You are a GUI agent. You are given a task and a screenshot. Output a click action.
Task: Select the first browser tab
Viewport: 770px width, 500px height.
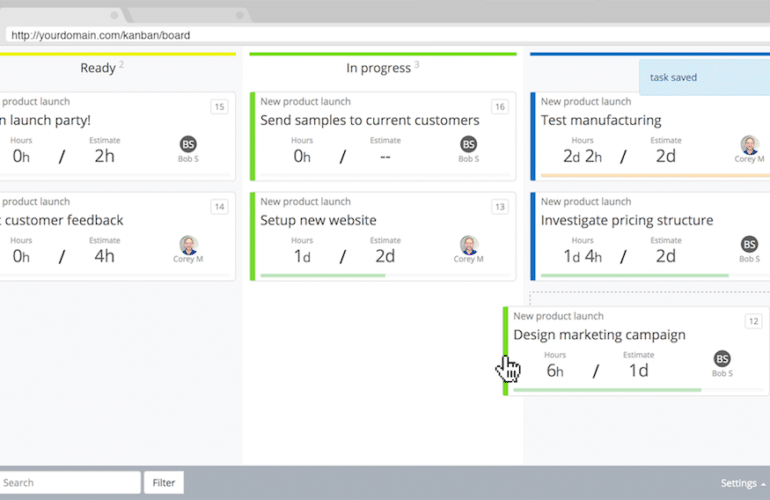pyautogui.click(x=64, y=15)
